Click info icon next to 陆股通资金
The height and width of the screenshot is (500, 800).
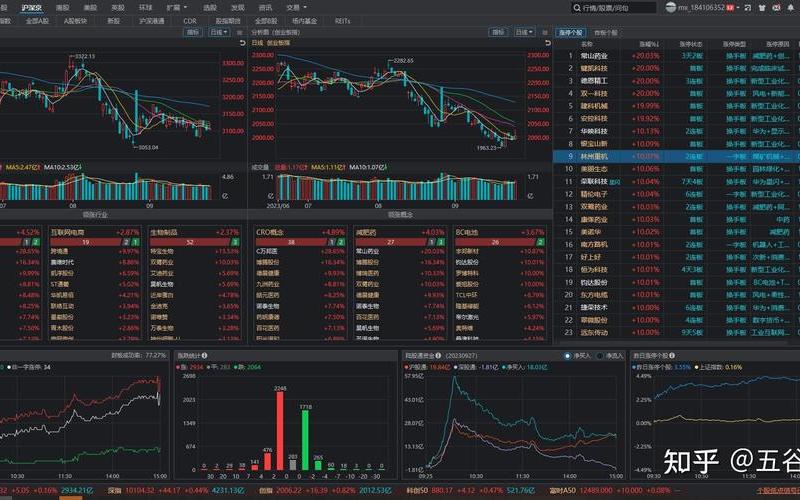pyautogui.click(x=438, y=355)
